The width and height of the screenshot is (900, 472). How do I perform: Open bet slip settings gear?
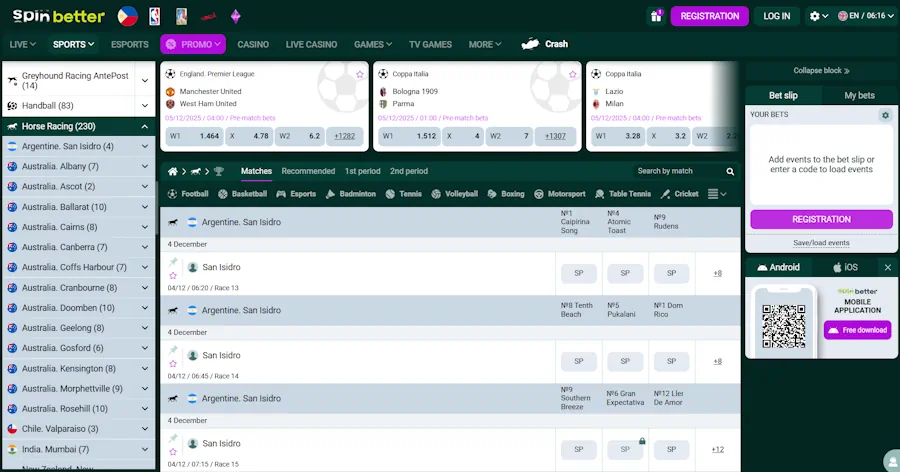[886, 115]
